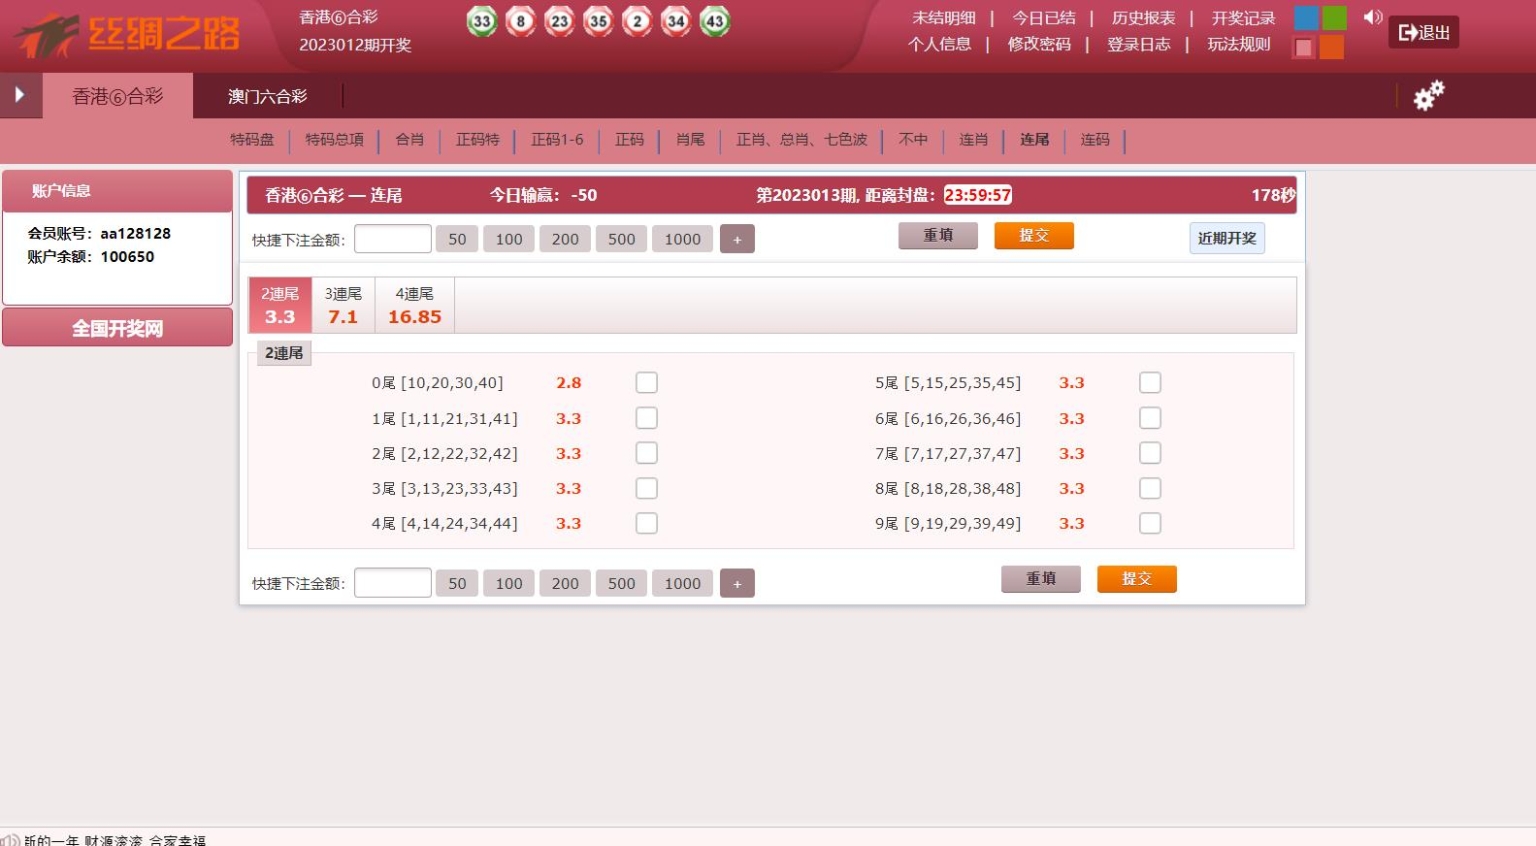Click the sidebar arrow toggle icon
Image resolution: width=1536 pixels, height=846 pixels.
19,95
